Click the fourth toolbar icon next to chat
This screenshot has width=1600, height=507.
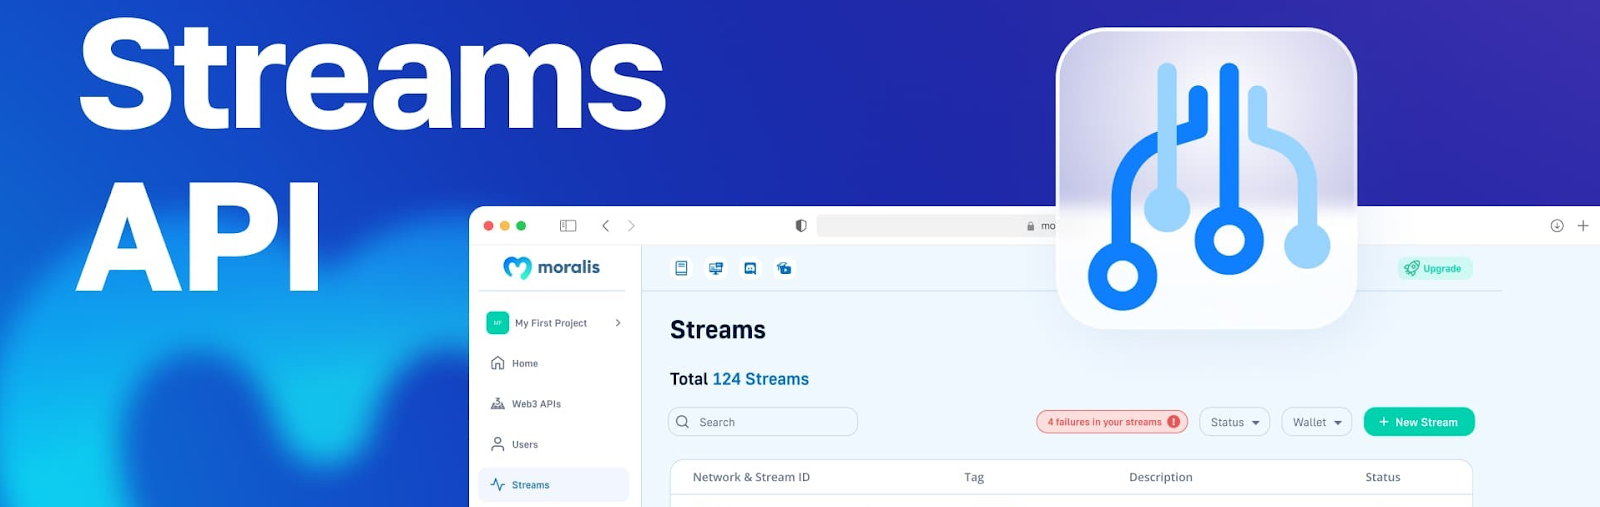click(x=784, y=268)
